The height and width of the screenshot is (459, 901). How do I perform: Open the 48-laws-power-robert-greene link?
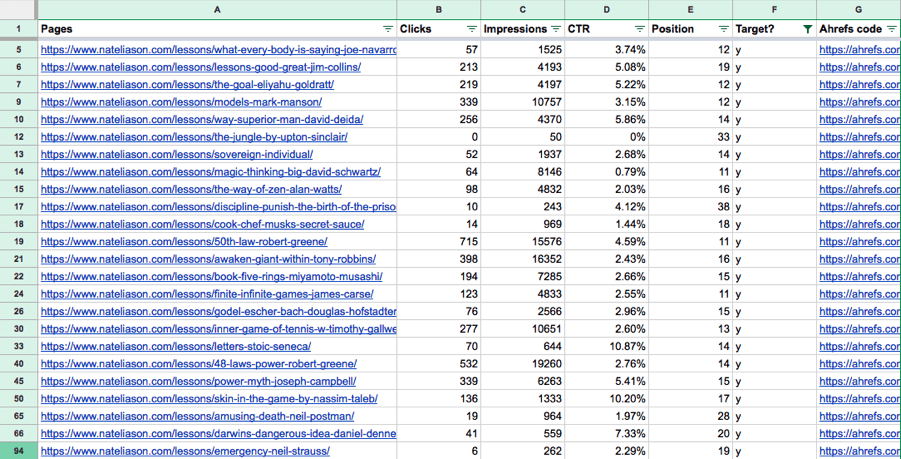coord(199,364)
